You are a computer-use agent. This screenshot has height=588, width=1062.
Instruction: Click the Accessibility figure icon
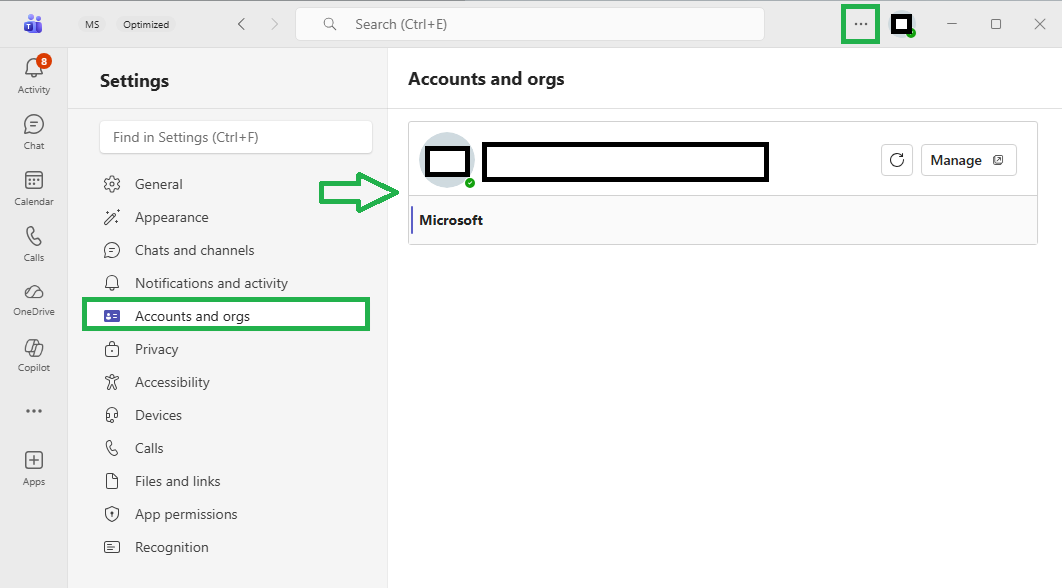point(112,382)
